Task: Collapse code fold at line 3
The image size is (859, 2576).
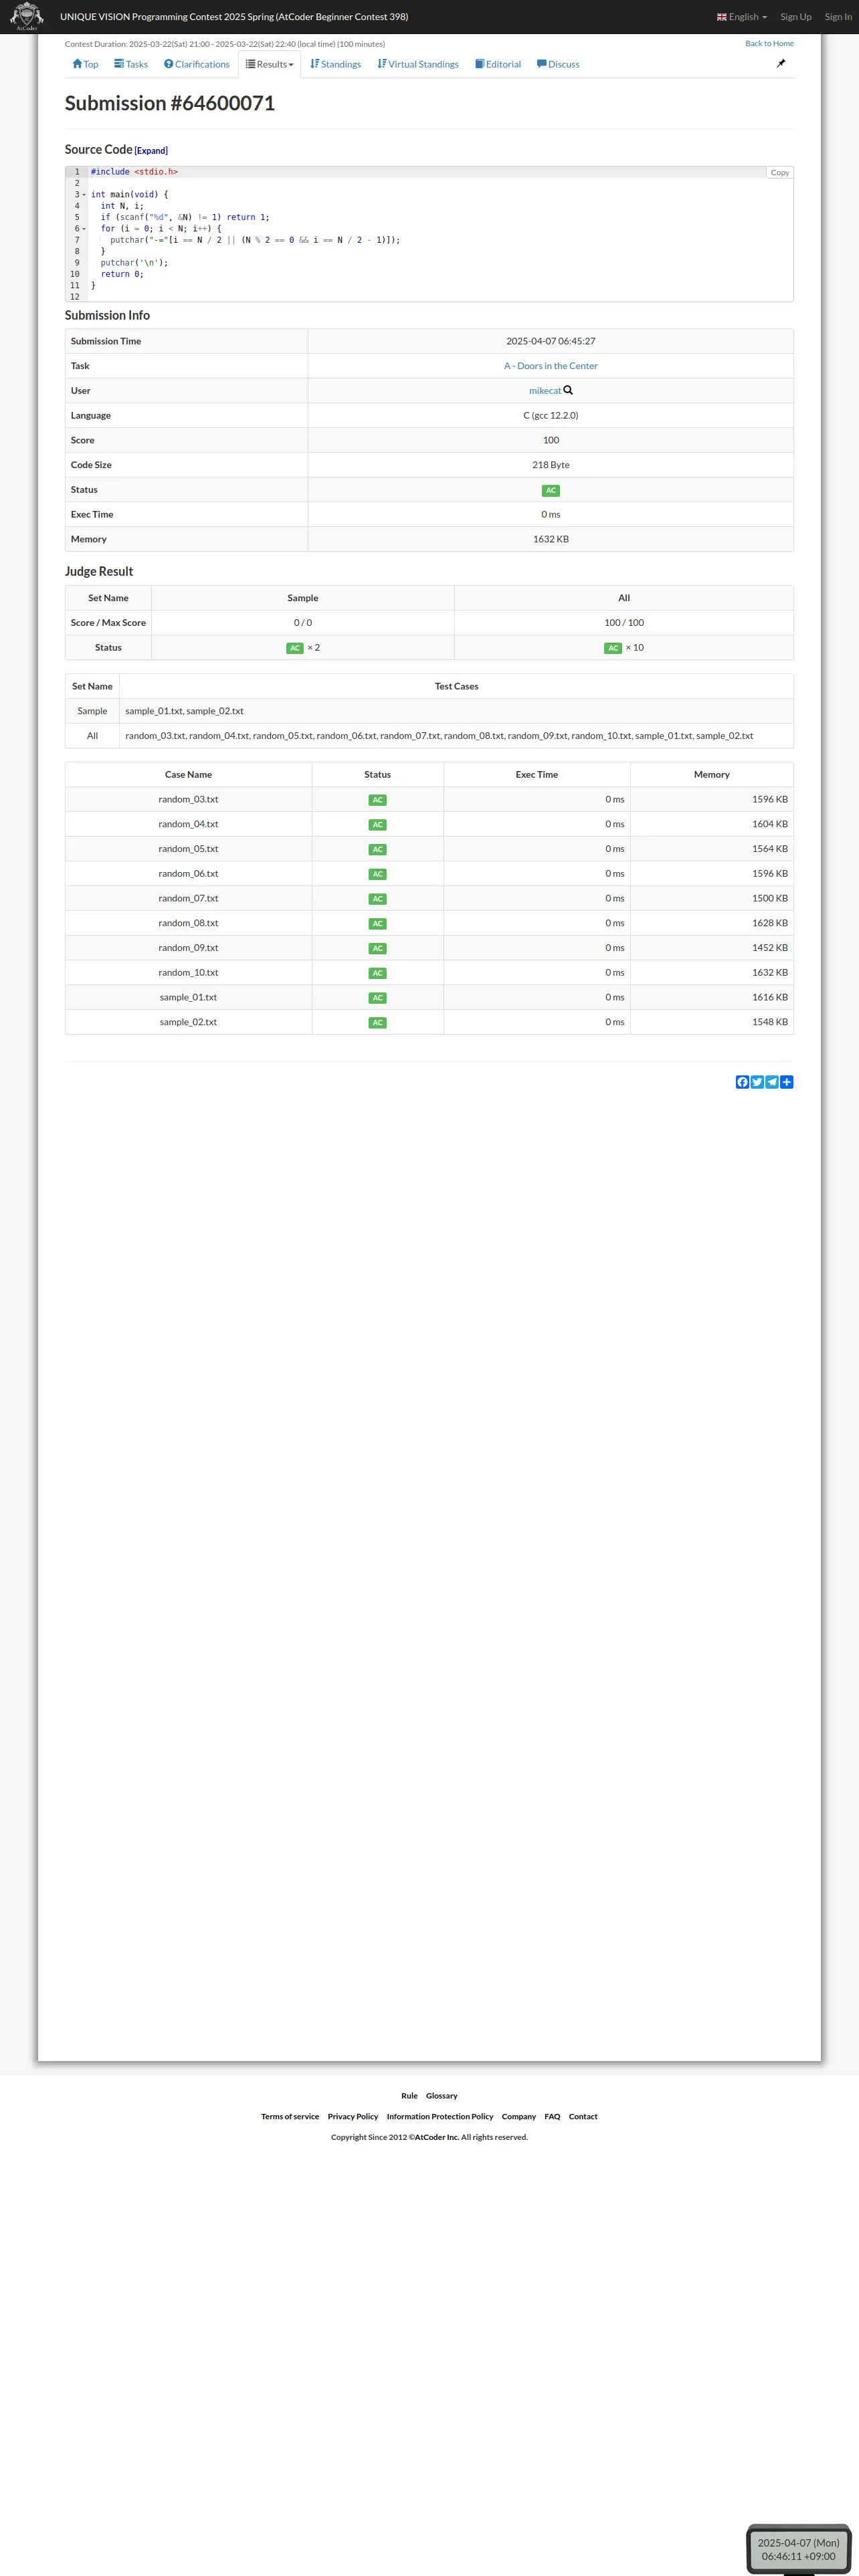Action: click(84, 195)
